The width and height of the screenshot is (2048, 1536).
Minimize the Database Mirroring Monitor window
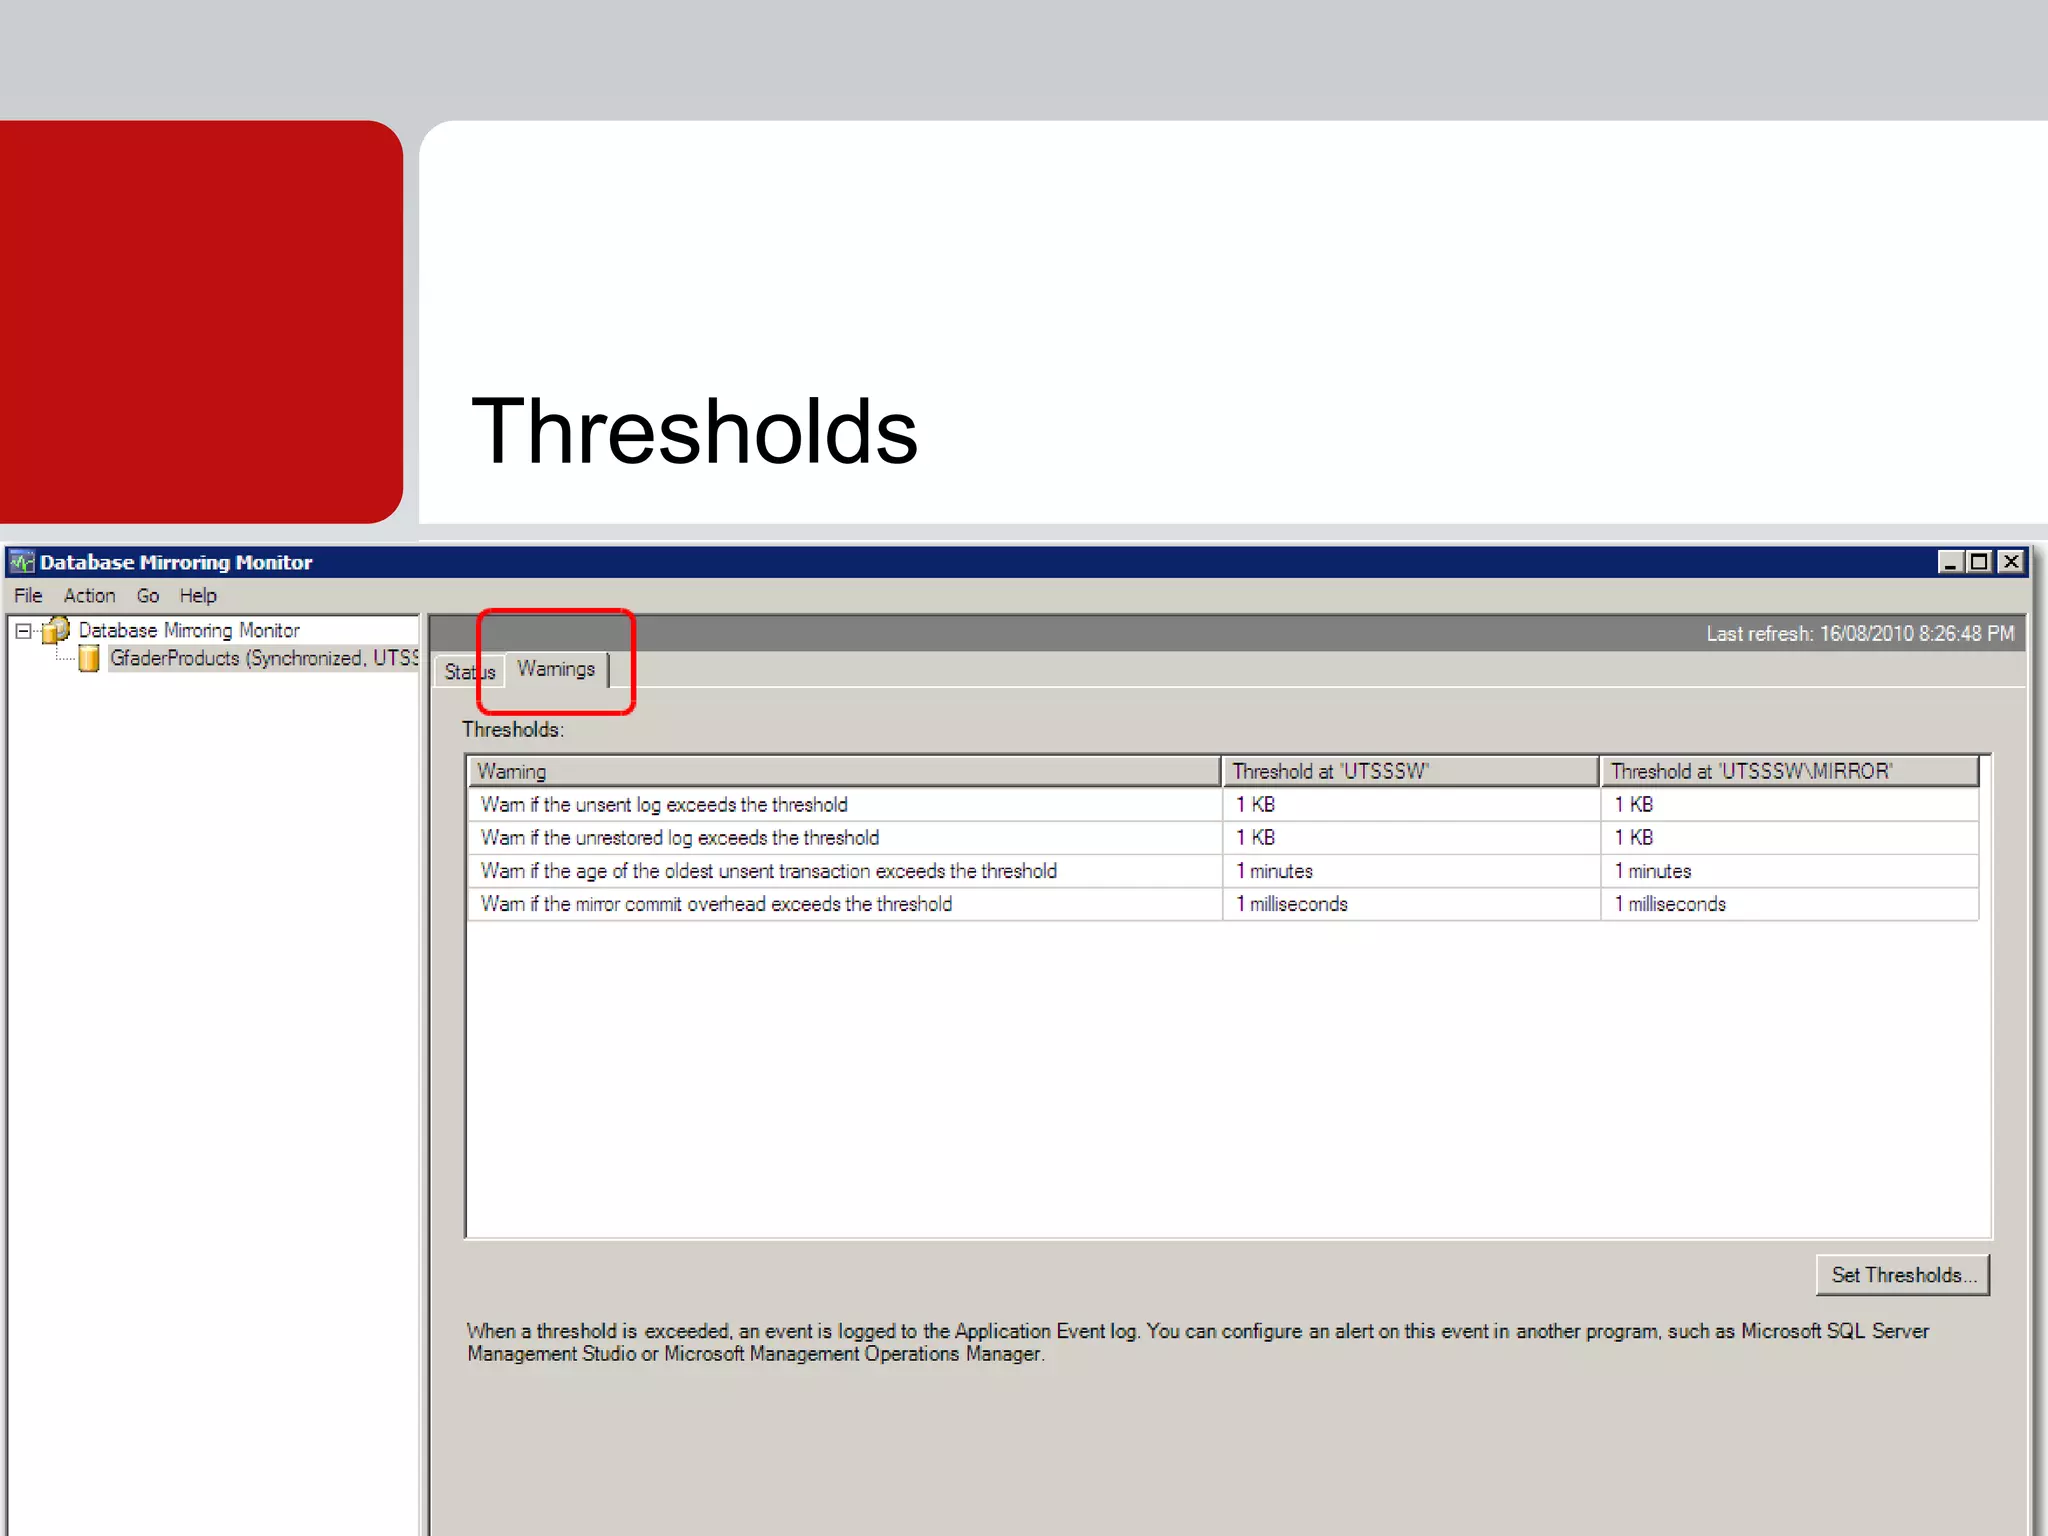(1950, 562)
